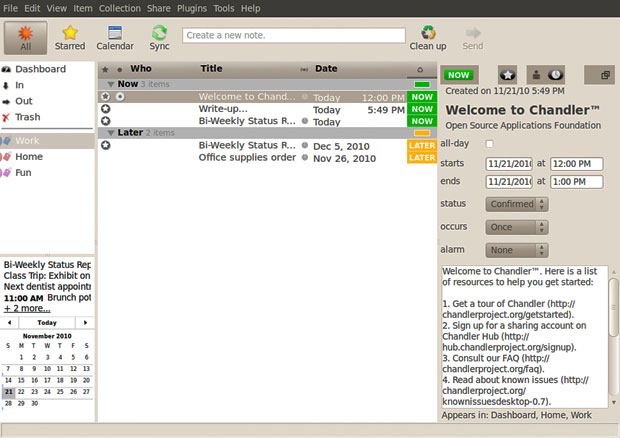The image size is (620, 438).
Task: Open the Out collection
Action: tap(24, 101)
